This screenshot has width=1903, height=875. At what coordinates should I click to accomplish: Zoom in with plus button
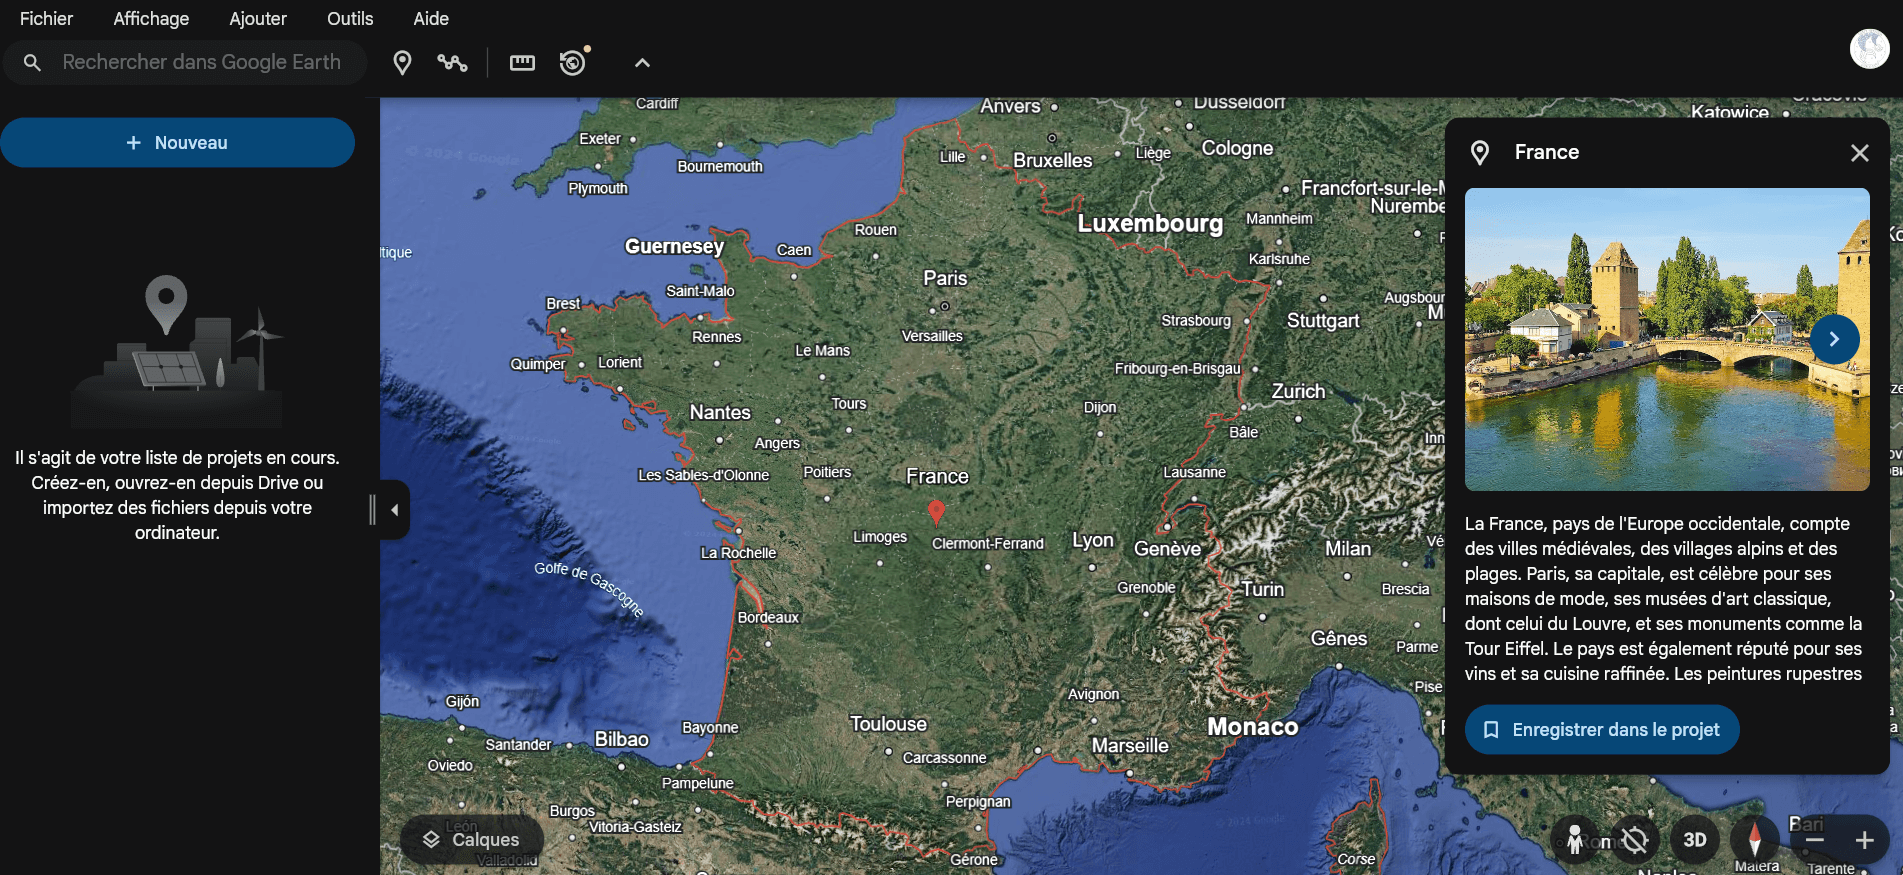(1864, 840)
